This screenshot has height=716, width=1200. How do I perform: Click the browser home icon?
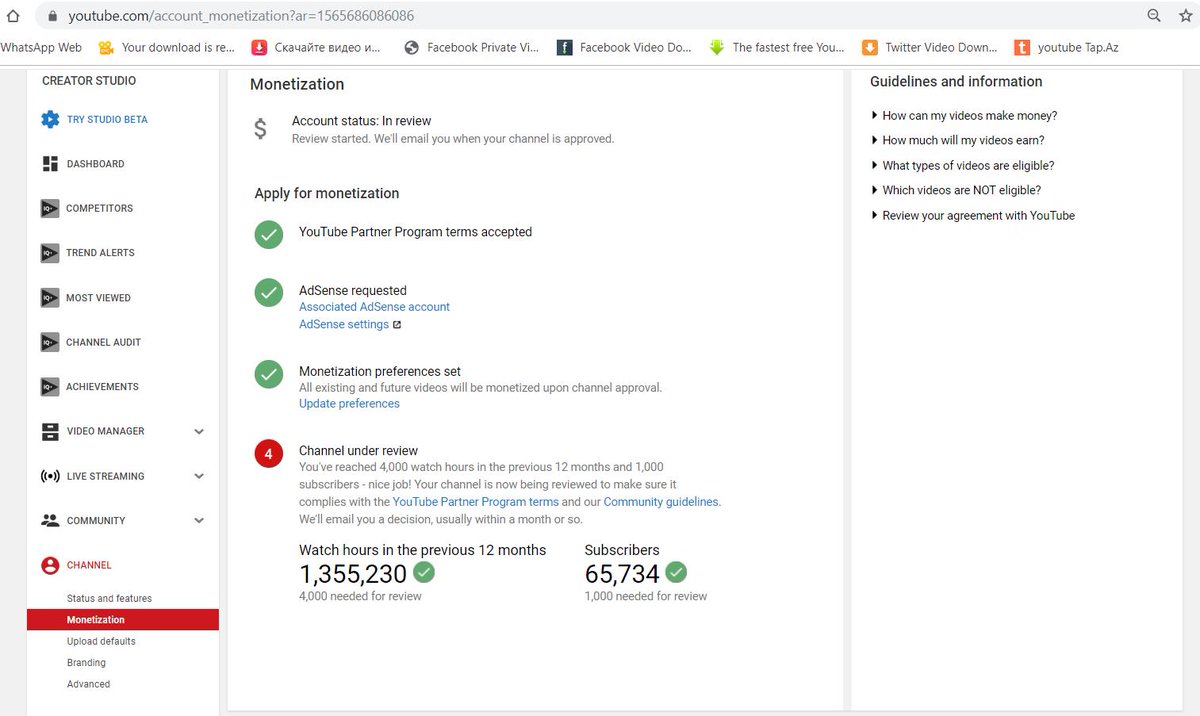click(x=13, y=16)
